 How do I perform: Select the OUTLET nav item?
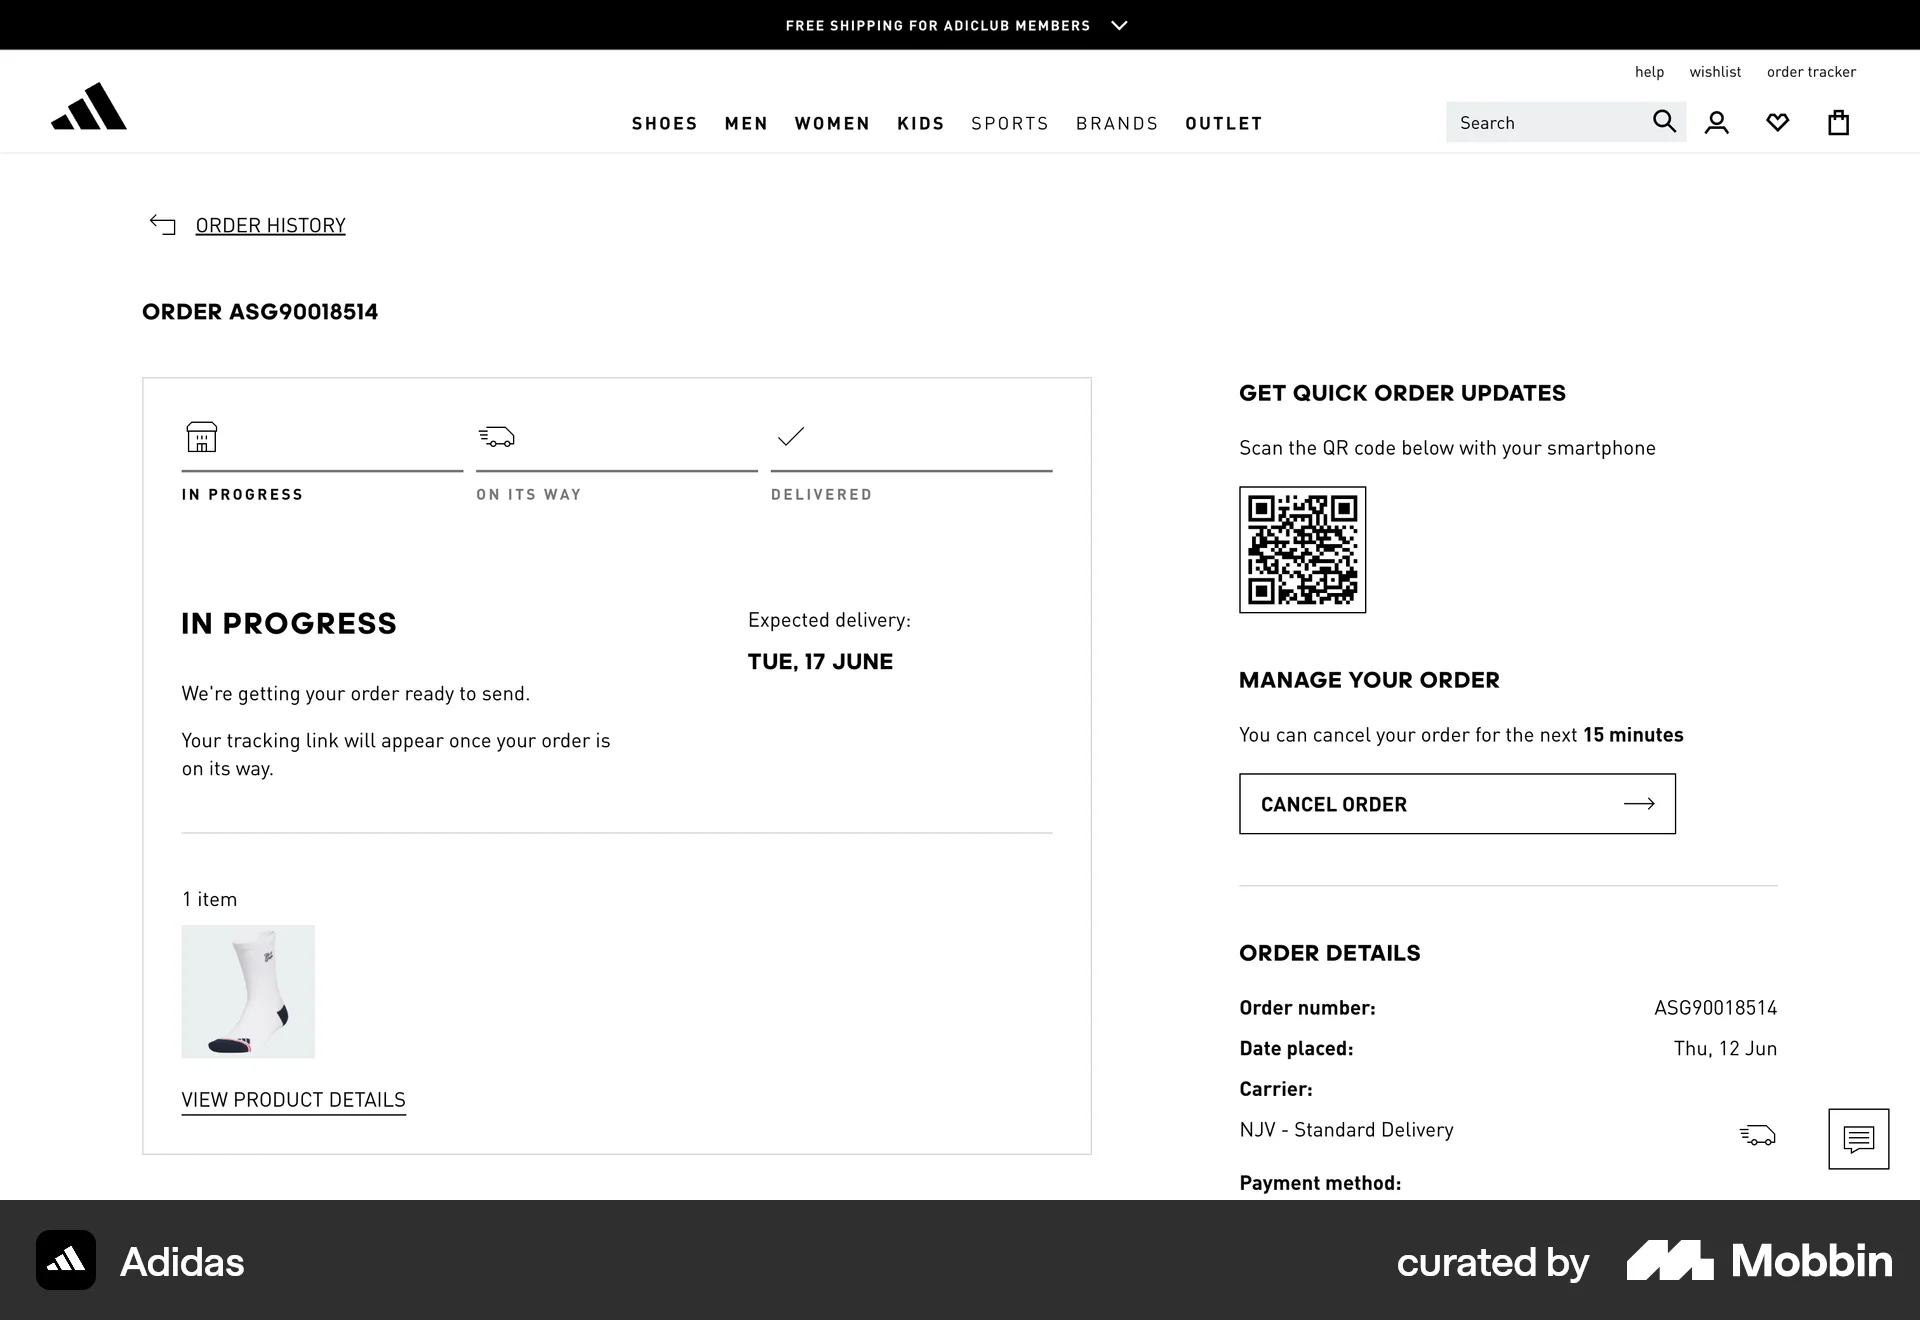click(x=1223, y=122)
